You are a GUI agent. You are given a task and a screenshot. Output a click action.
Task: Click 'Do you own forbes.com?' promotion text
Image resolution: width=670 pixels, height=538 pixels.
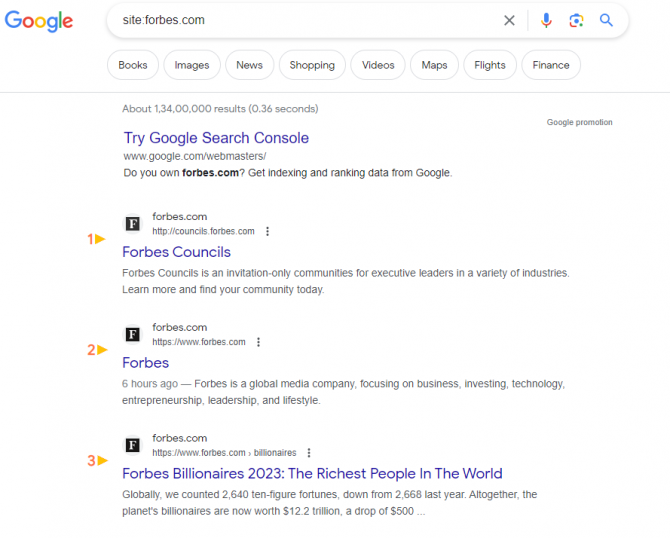click(288, 173)
